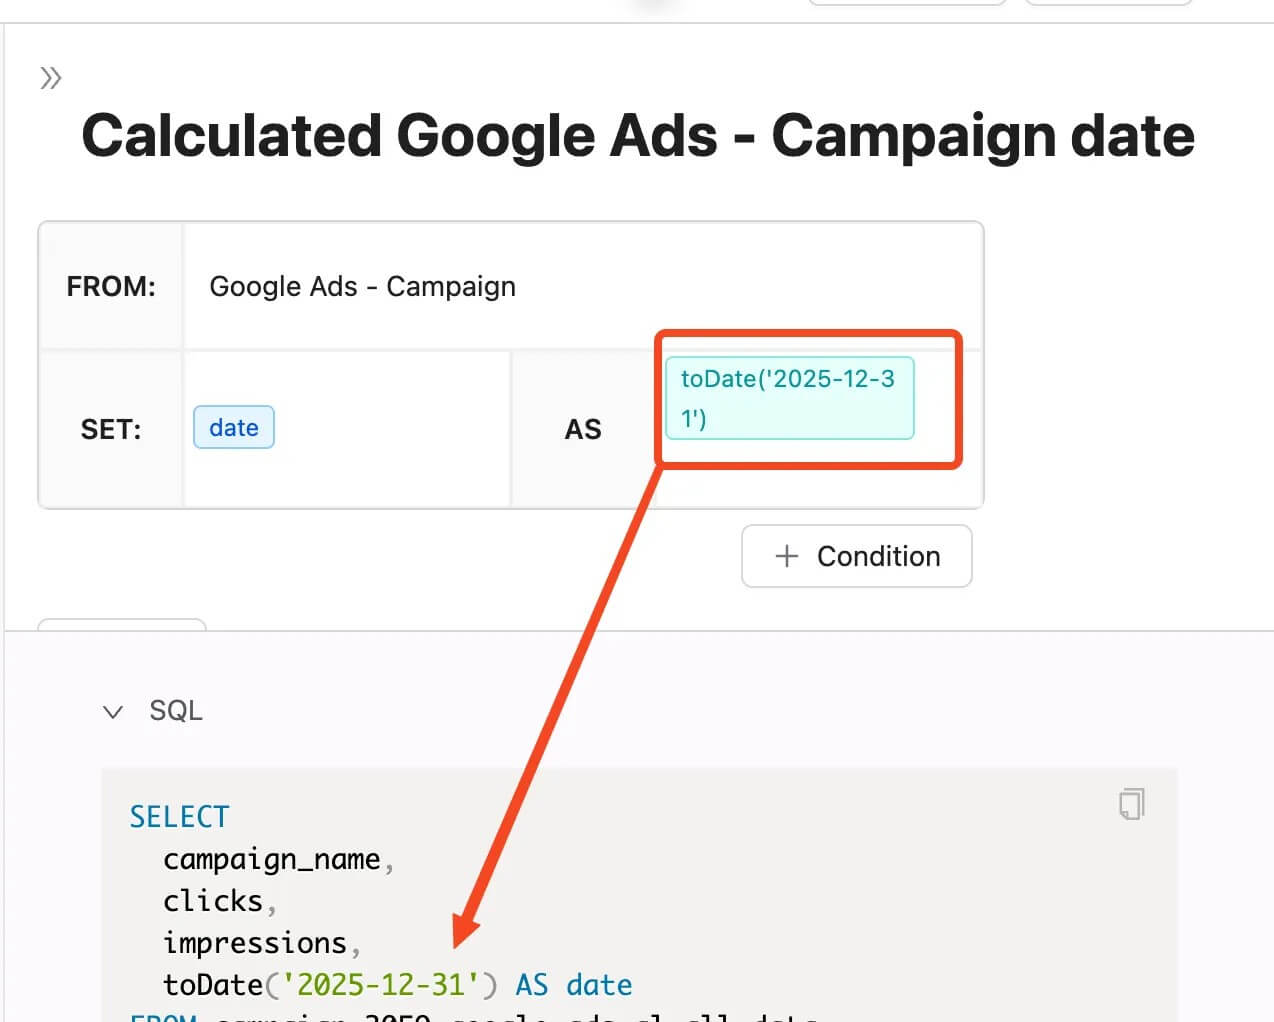
Task: Click the partially hidden button below SET row
Action: 122,624
